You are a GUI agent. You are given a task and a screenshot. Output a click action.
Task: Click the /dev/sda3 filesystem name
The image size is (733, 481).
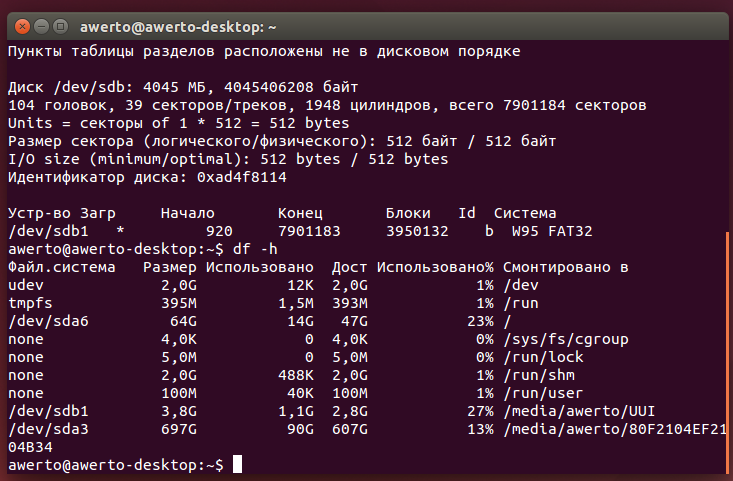[x=48, y=429]
